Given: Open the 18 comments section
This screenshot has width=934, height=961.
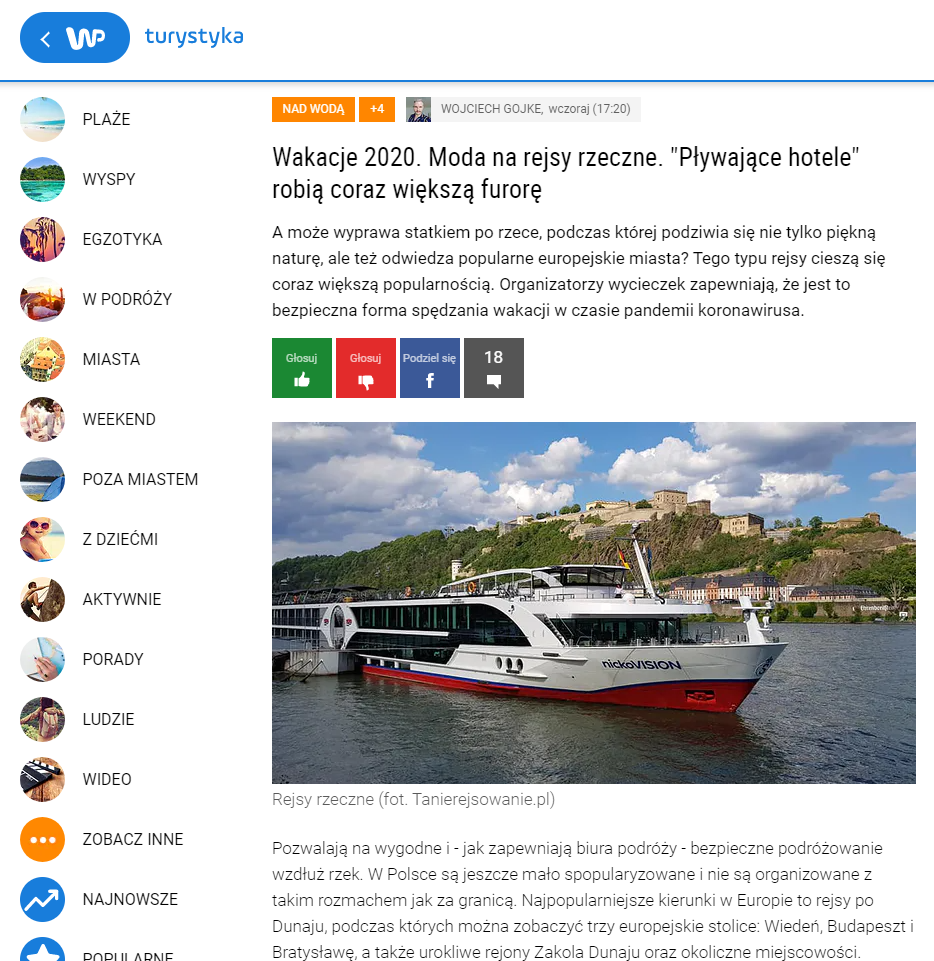Looking at the screenshot, I should 493,368.
